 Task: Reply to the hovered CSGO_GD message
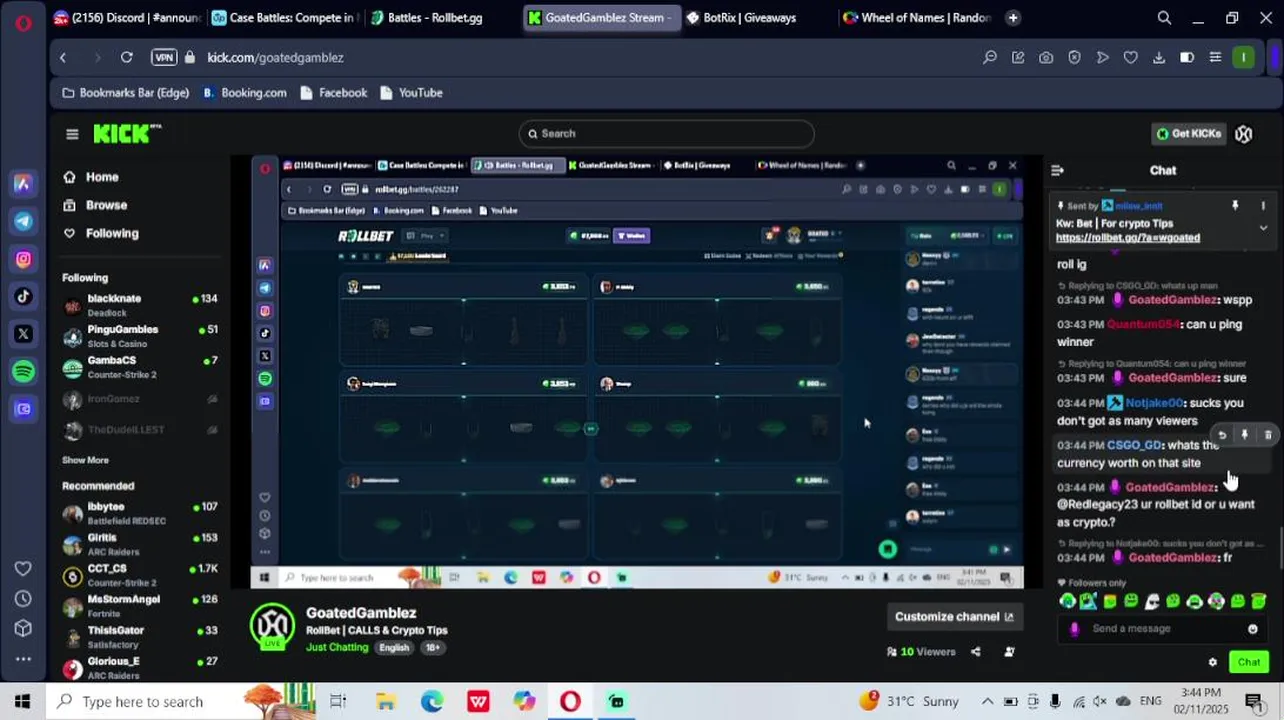(1222, 435)
